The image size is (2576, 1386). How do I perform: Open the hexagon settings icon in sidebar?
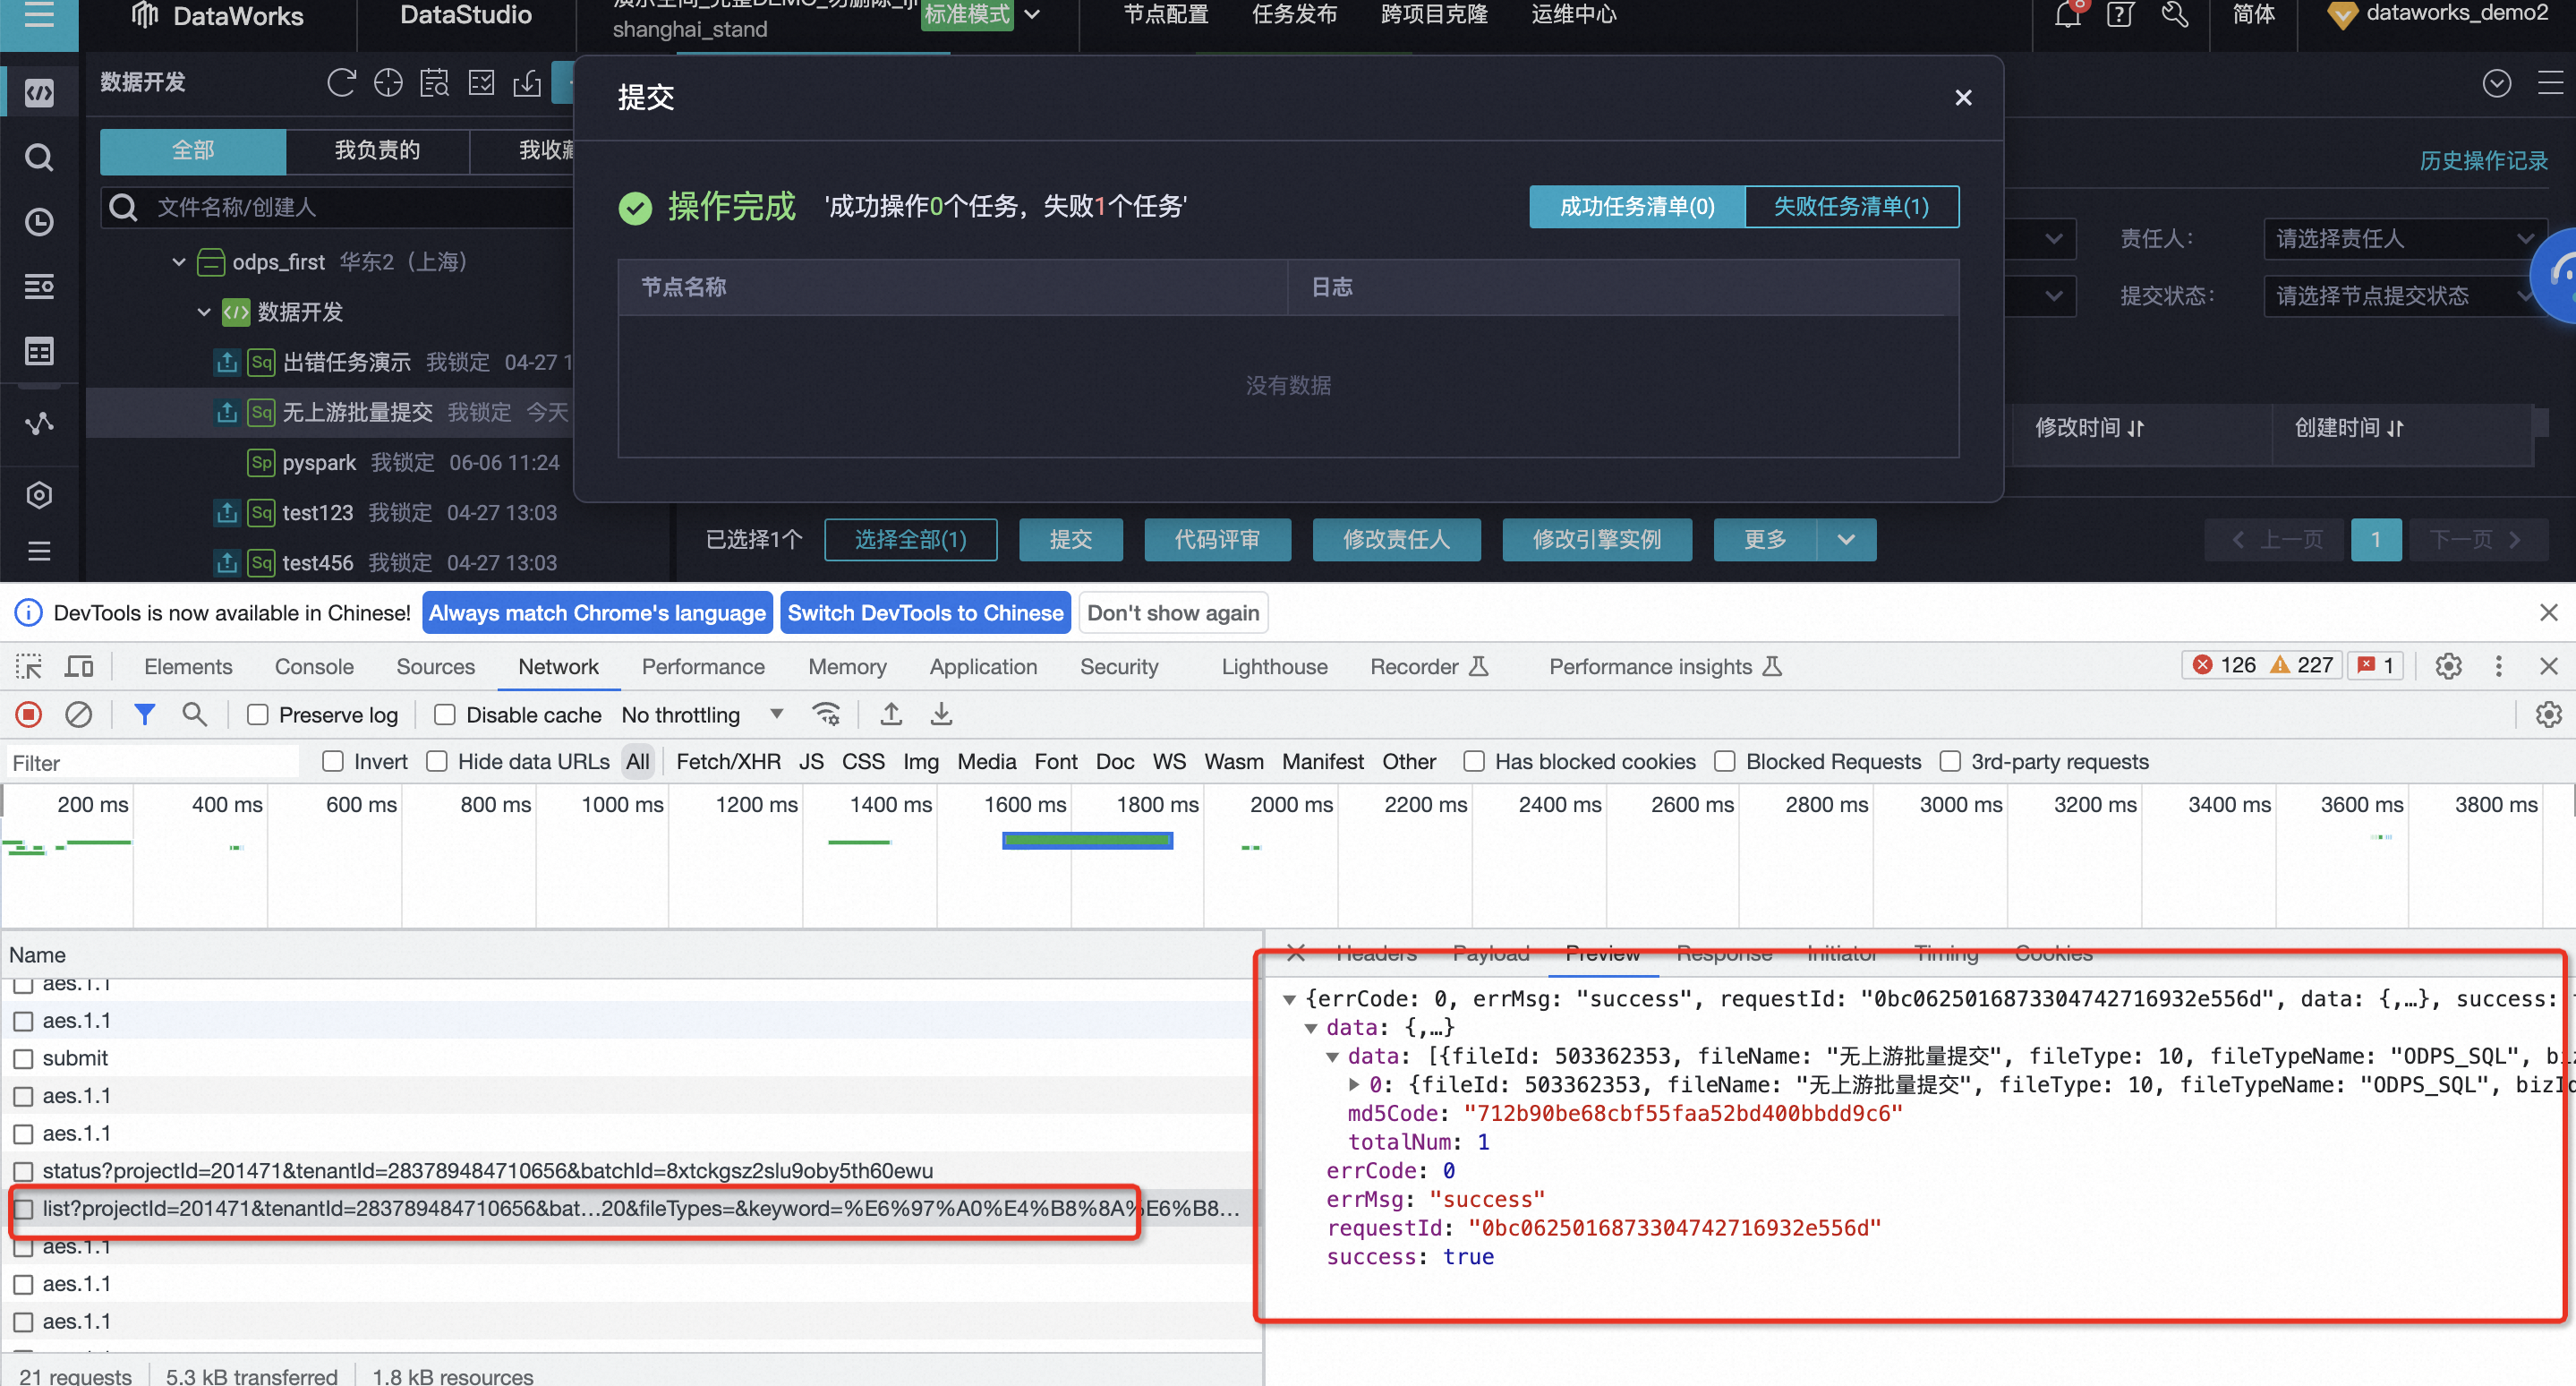point(39,495)
